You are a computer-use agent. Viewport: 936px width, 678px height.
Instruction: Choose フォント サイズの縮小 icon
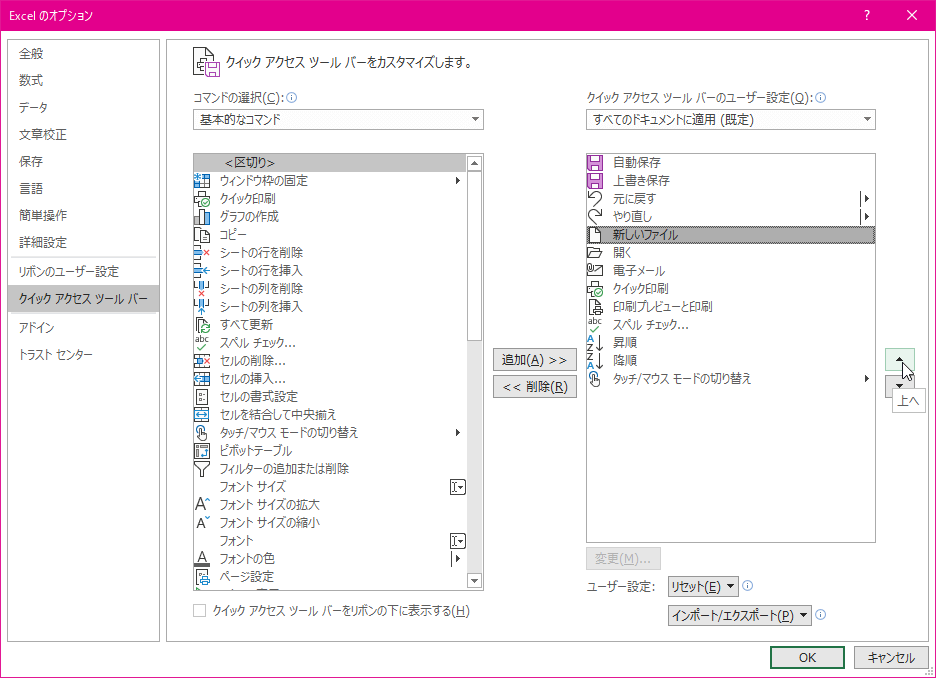coord(202,523)
